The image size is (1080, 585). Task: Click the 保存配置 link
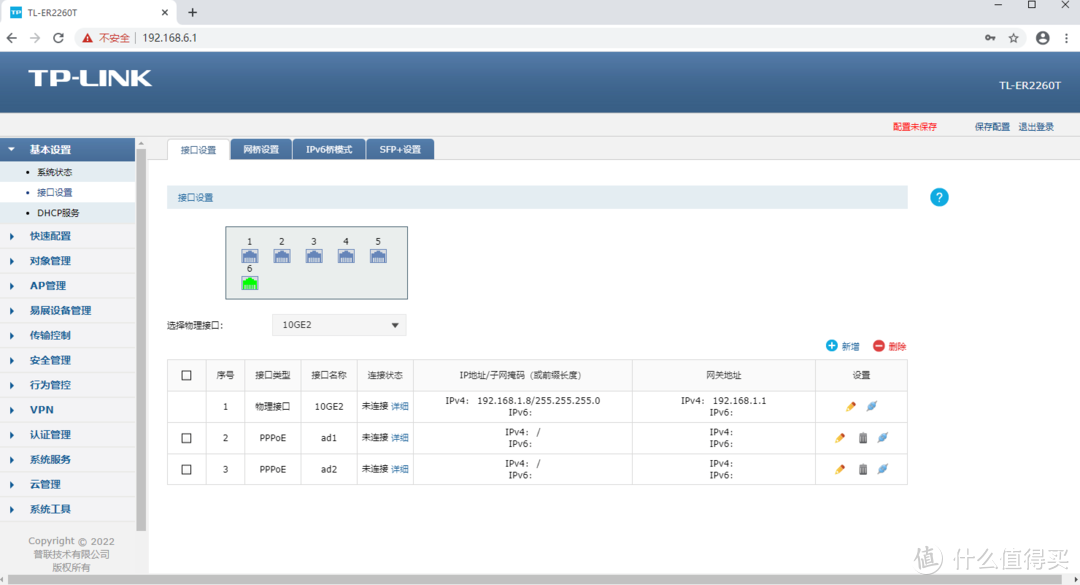(992, 127)
